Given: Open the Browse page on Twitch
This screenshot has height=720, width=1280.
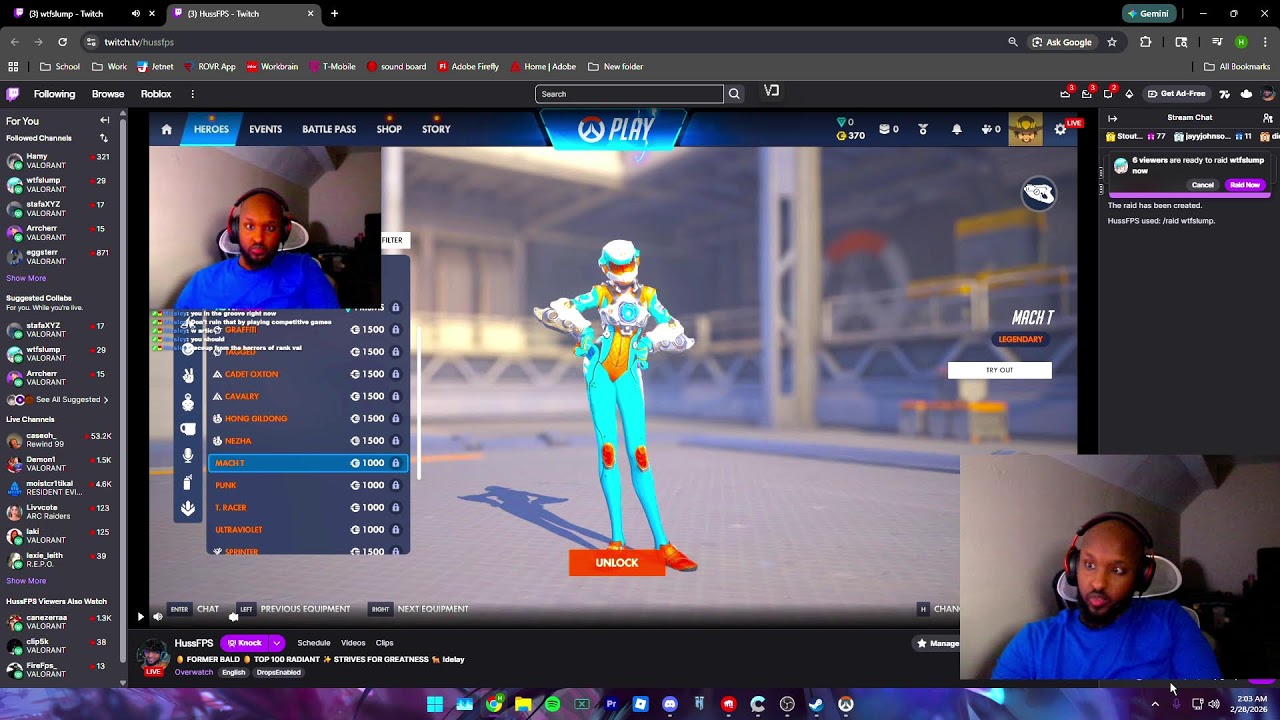Looking at the screenshot, I should (108, 94).
